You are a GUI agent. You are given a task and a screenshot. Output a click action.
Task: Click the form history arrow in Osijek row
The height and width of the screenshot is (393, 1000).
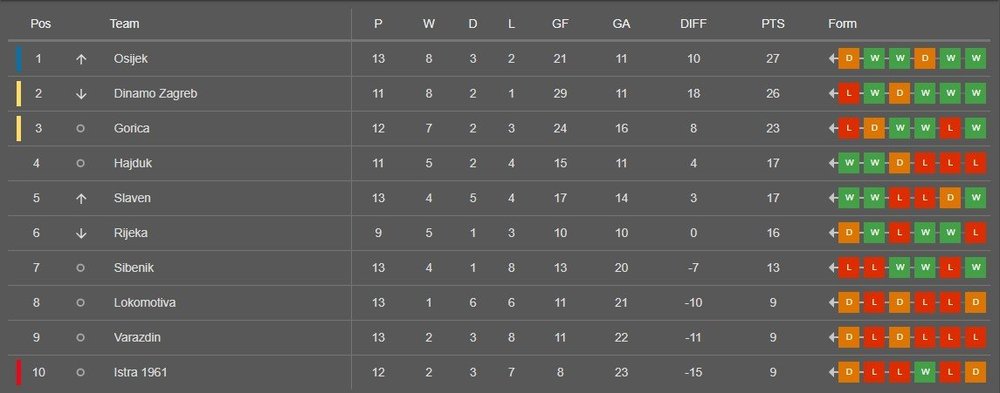[x=833, y=59]
